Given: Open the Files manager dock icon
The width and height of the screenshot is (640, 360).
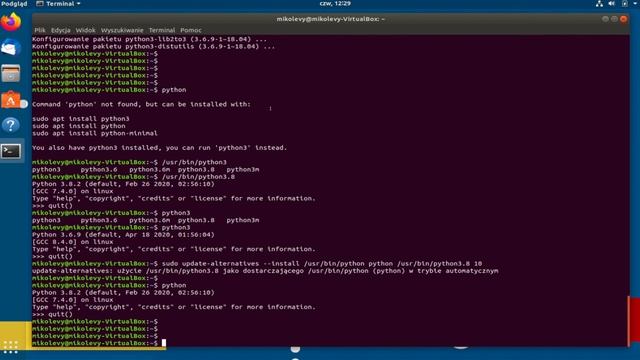Looking at the screenshot, I should (x=11, y=73).
